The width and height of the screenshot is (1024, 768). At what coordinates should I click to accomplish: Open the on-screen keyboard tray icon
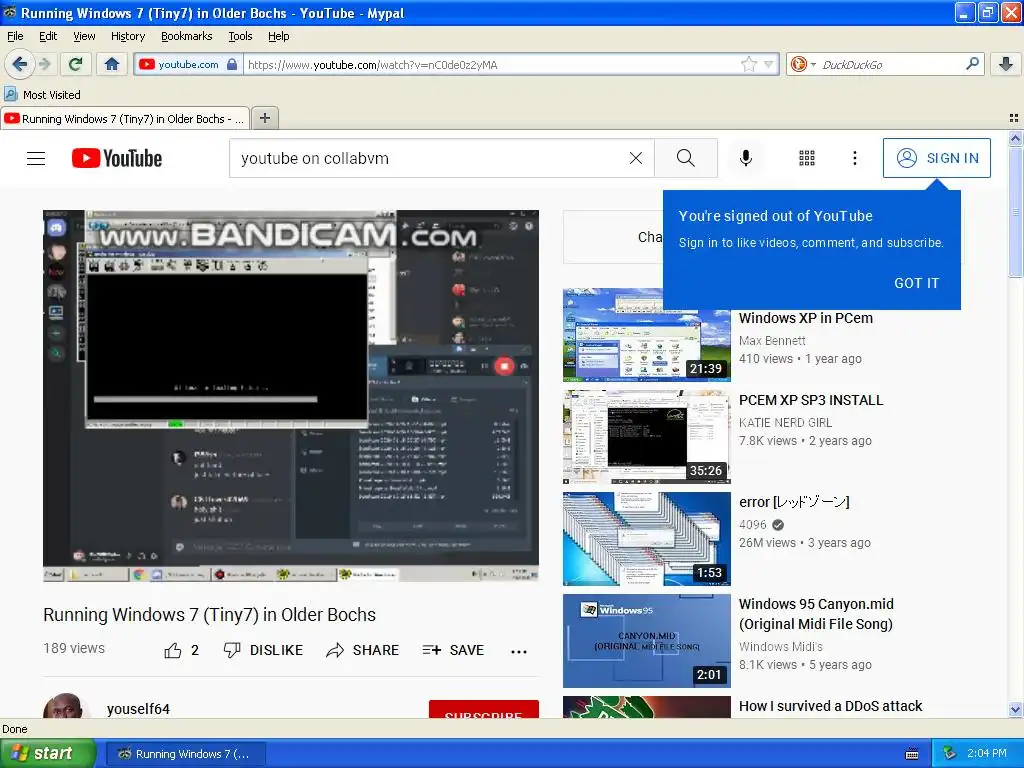point(912,754)
